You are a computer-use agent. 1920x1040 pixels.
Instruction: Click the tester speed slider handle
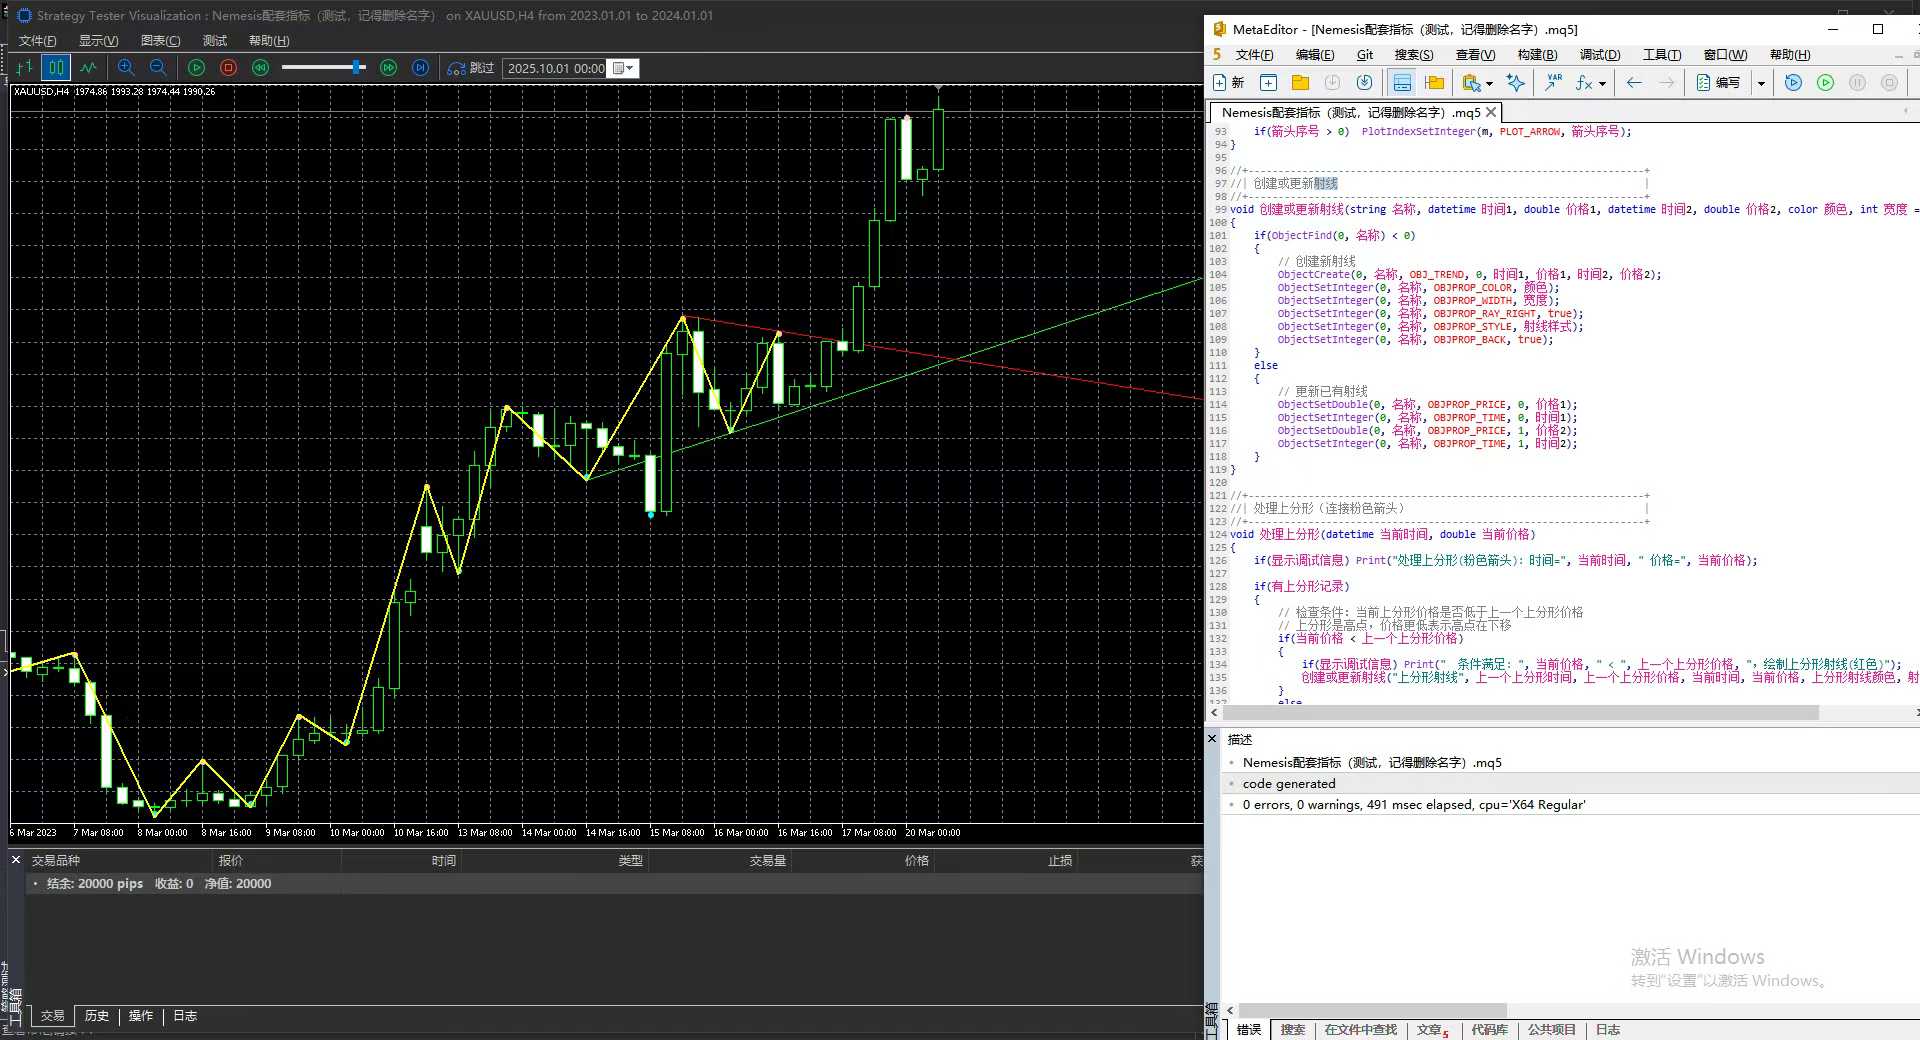pos(356,67)
